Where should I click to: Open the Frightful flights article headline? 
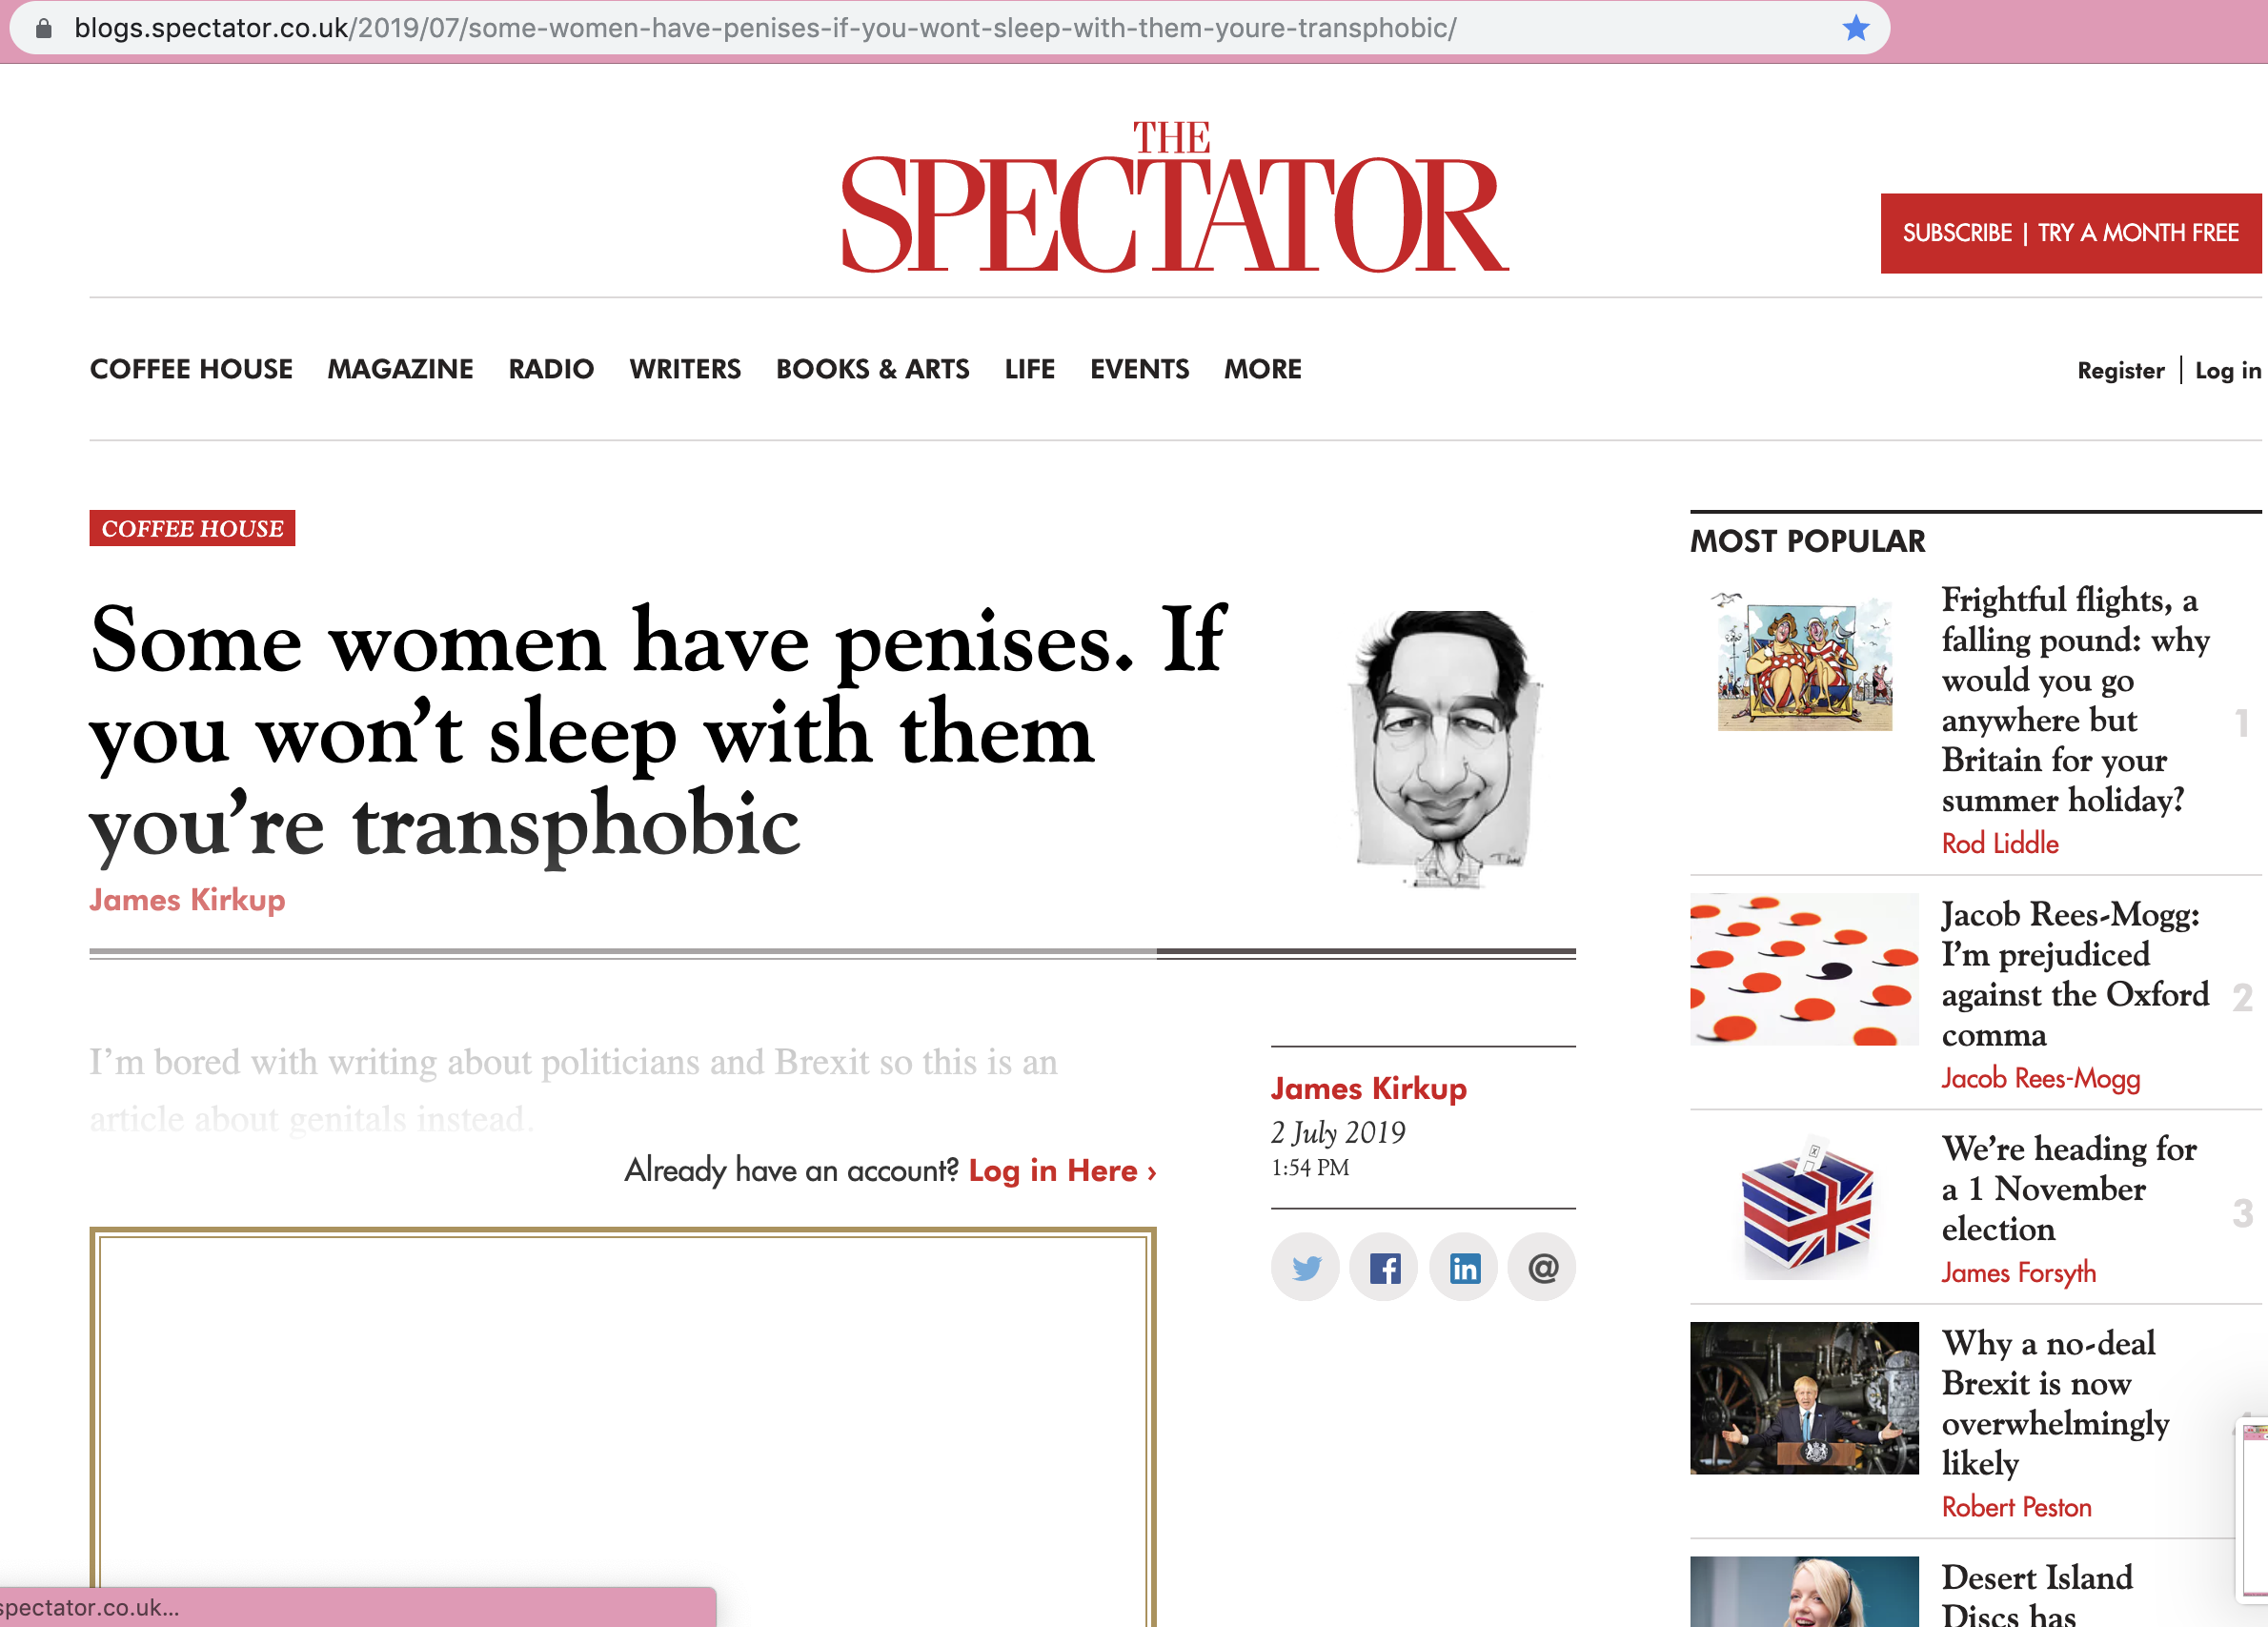(x=2075, y=699)
